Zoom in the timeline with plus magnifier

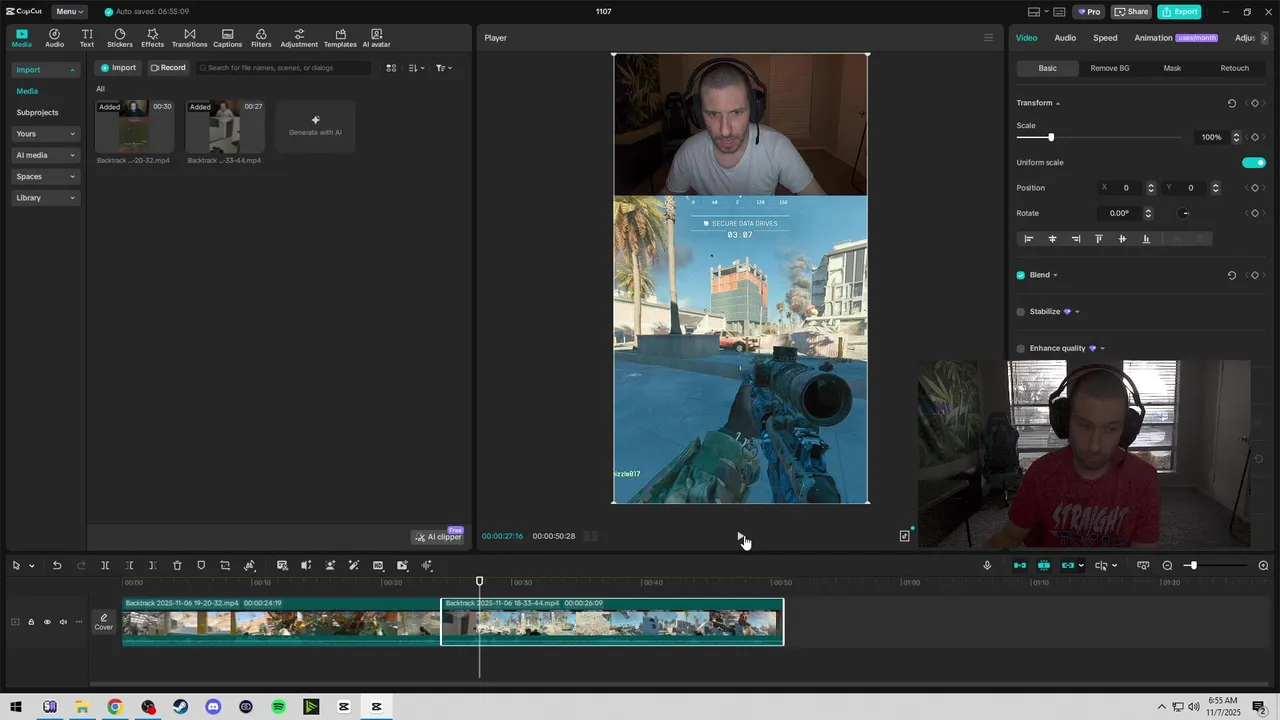pyautogui.click(x=1263, y=566)
